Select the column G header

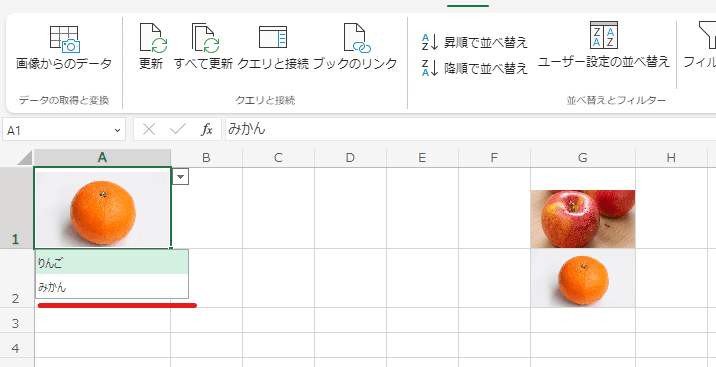click(583, 158)
